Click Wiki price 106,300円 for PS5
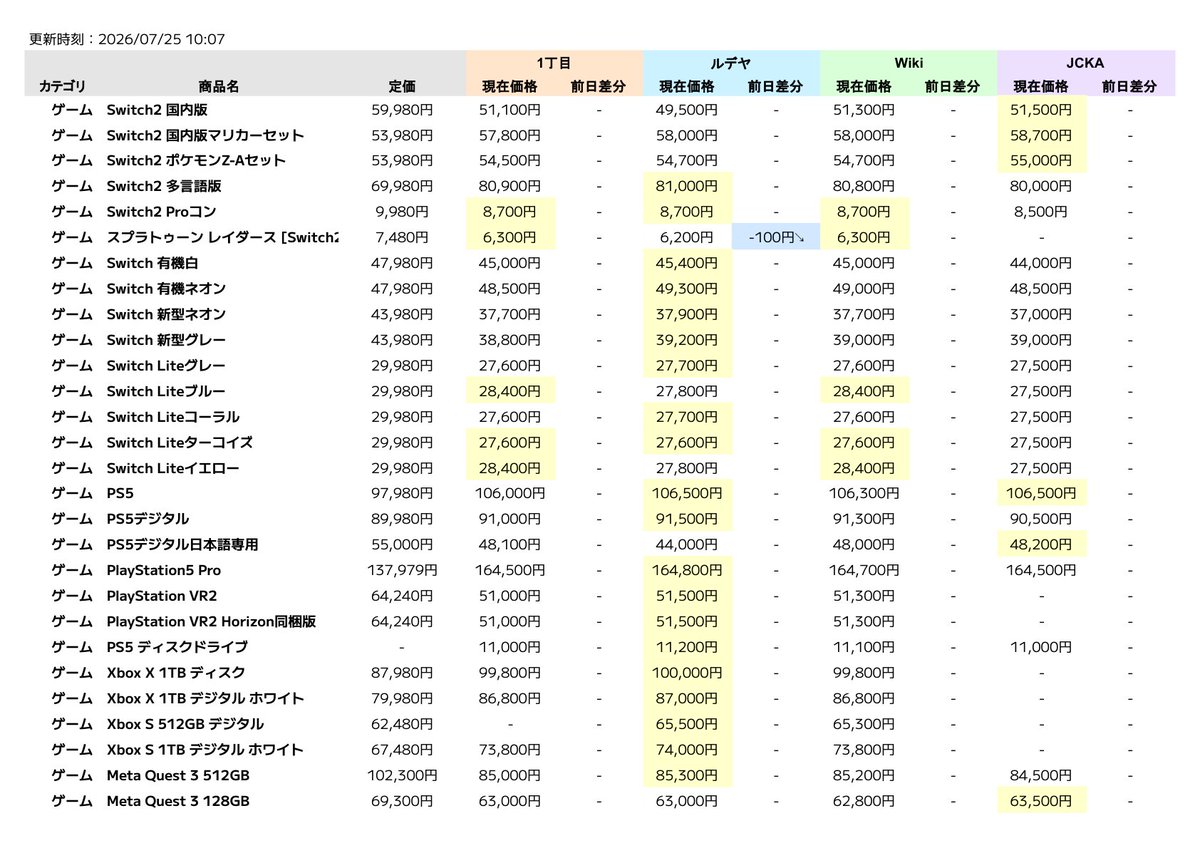 click(864, 493)
